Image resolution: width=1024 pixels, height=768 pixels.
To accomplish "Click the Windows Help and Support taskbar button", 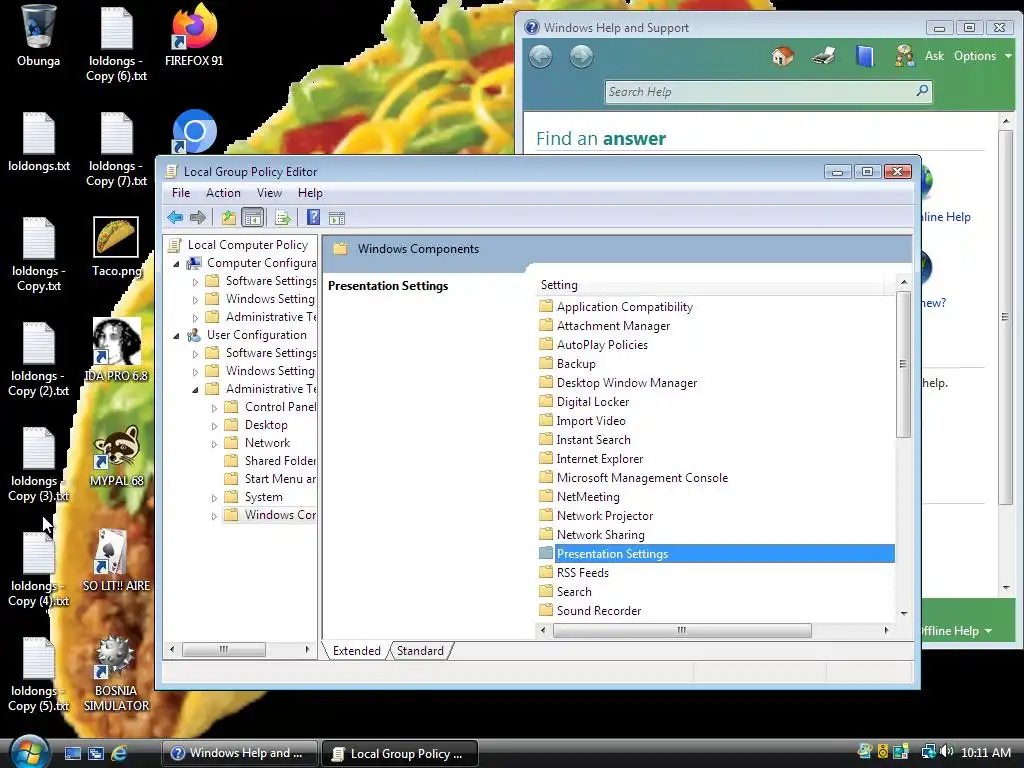I will pos(240,753).
